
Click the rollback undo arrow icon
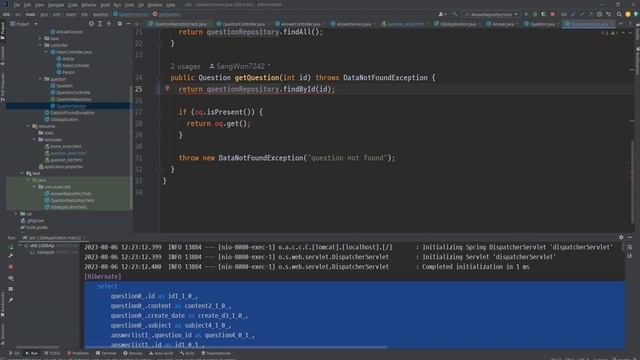pyautogui.click(x=608, y=14)
